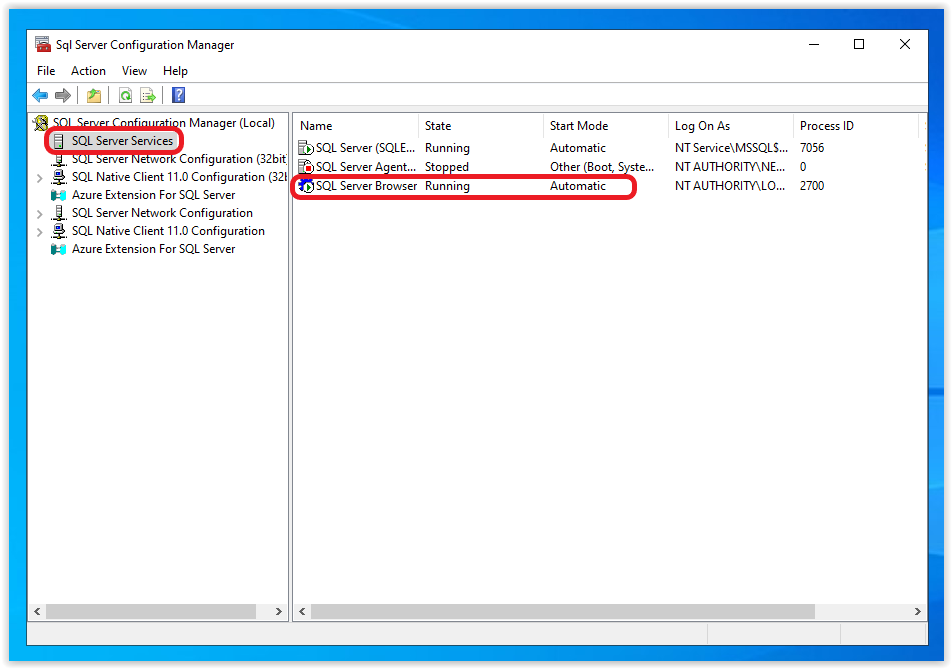Open the View menu
The image size is (952, 669).
click(134, 71)
